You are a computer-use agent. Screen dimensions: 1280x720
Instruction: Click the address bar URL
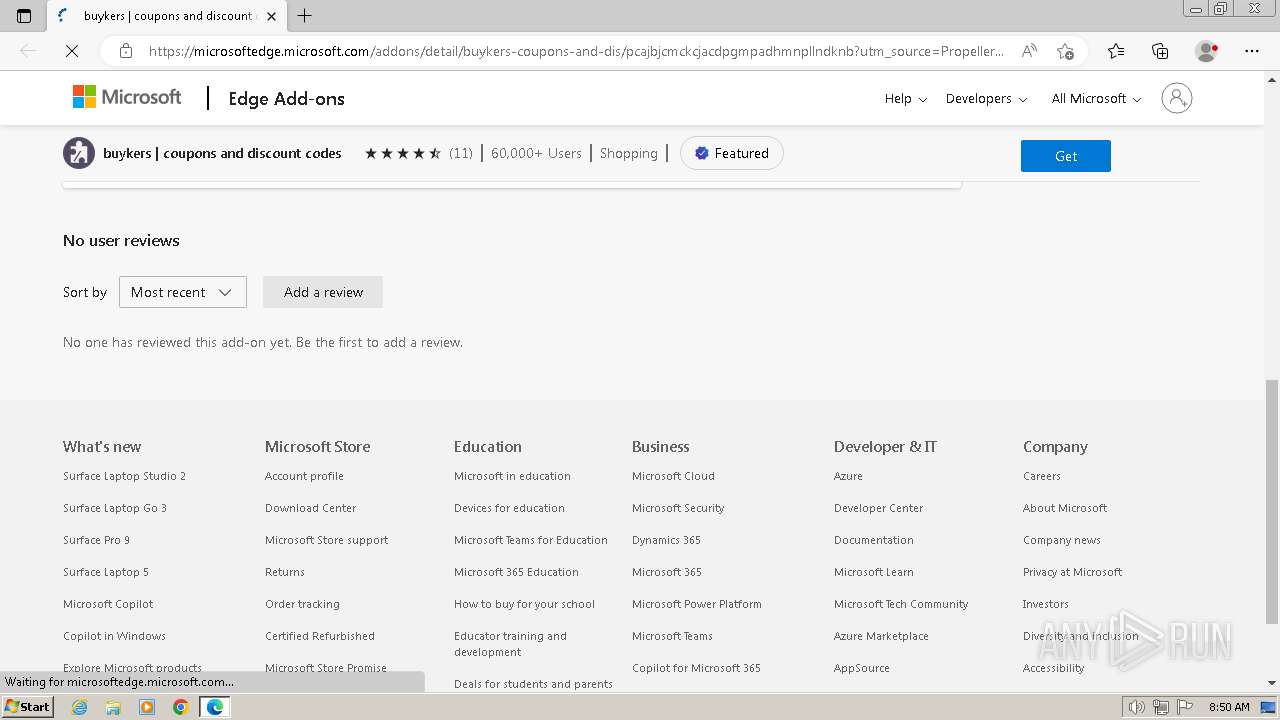click(576, 51)
